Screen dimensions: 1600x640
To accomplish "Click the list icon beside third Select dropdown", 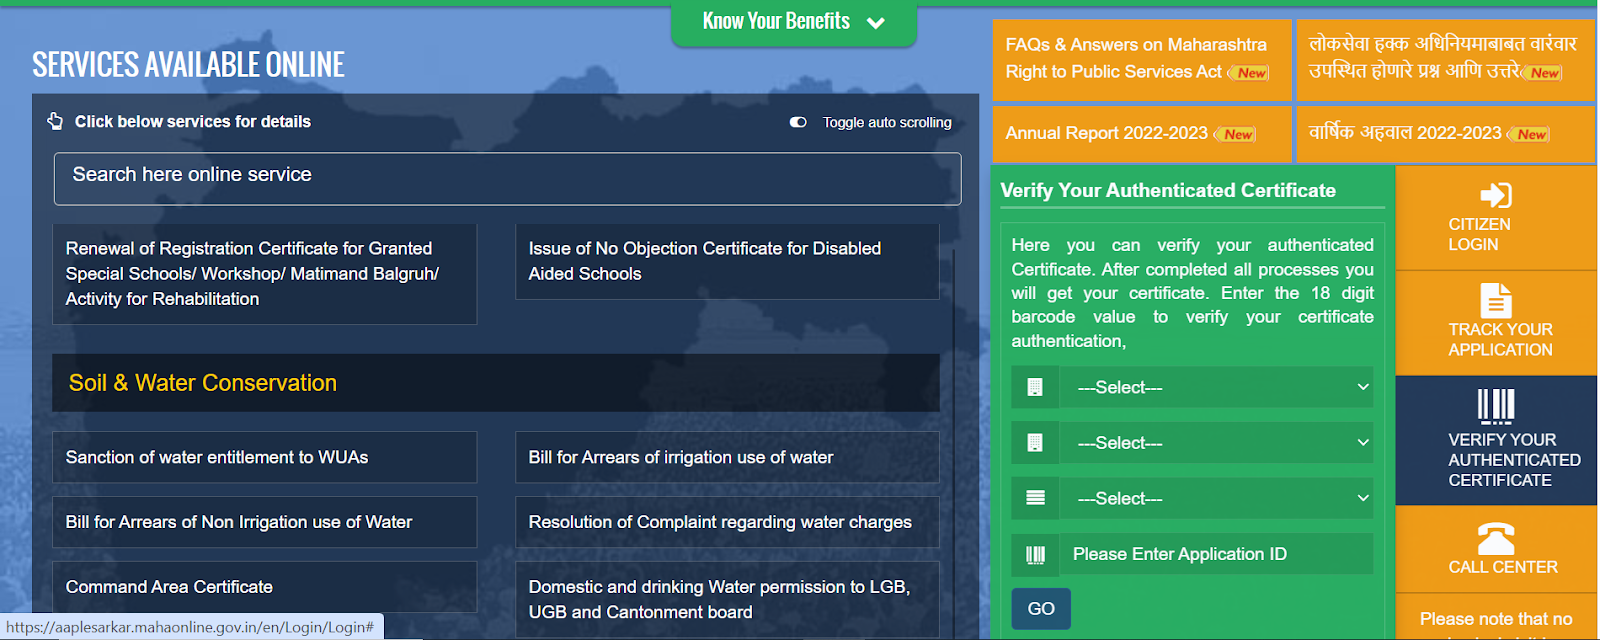I will pyautogui.click(x=1035, y=498).
